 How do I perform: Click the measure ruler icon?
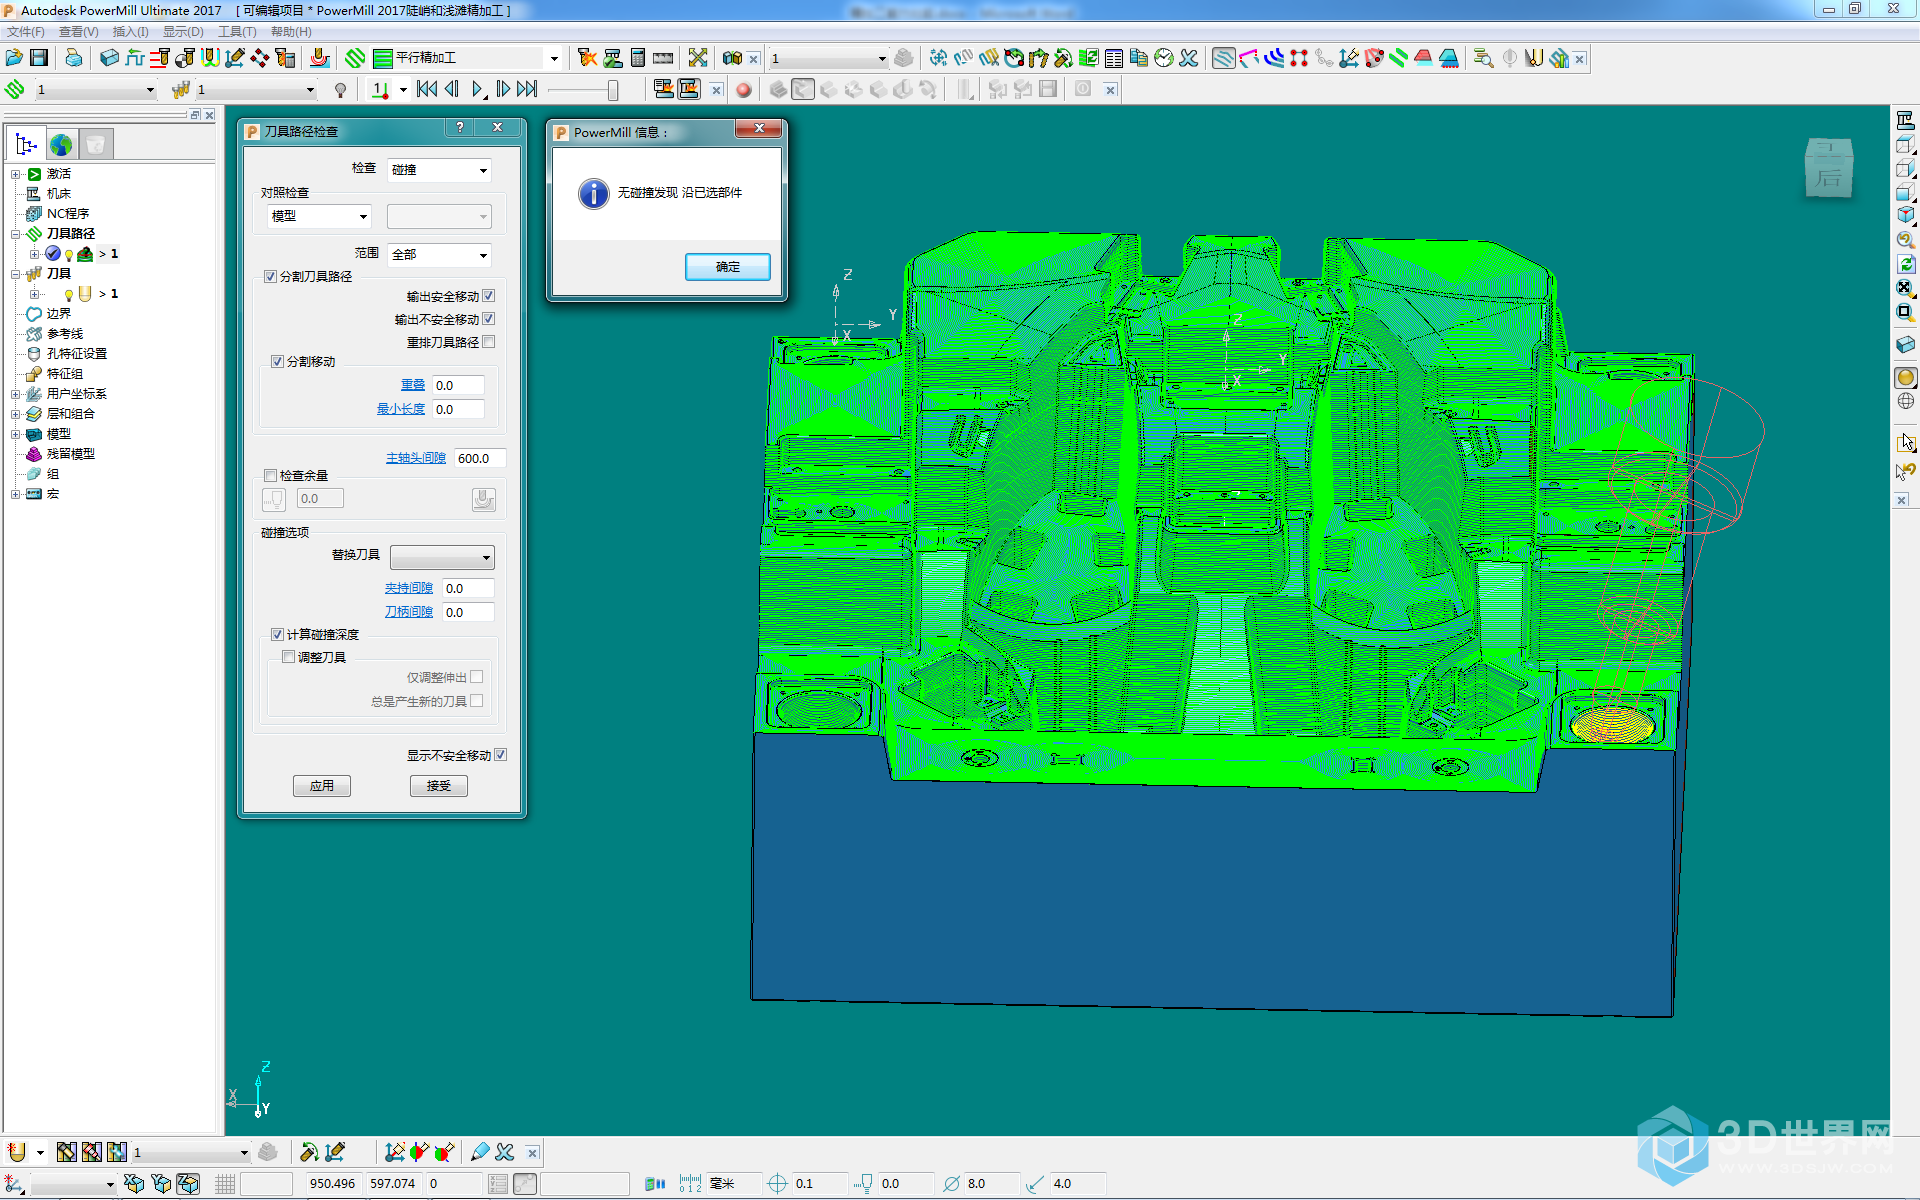pos(663,58)
